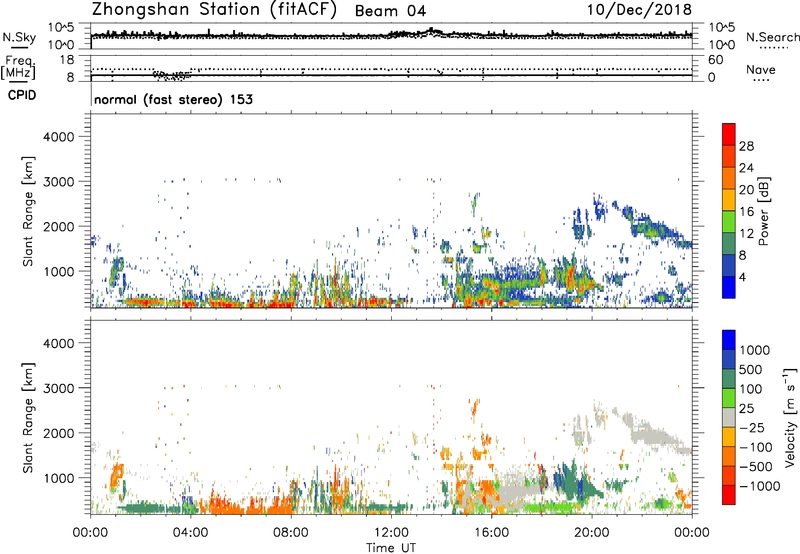
Task: Click velocity colorbar tick '-1000'
Action: pos(760,486)
